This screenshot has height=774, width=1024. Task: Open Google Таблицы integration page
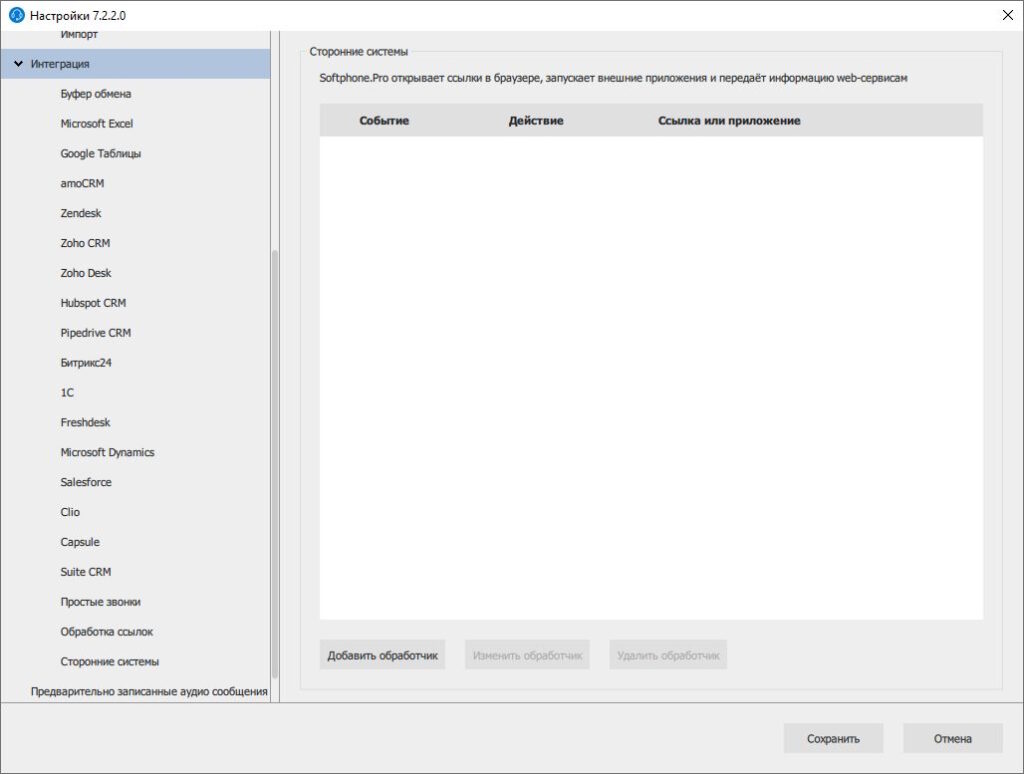point(100,154)
